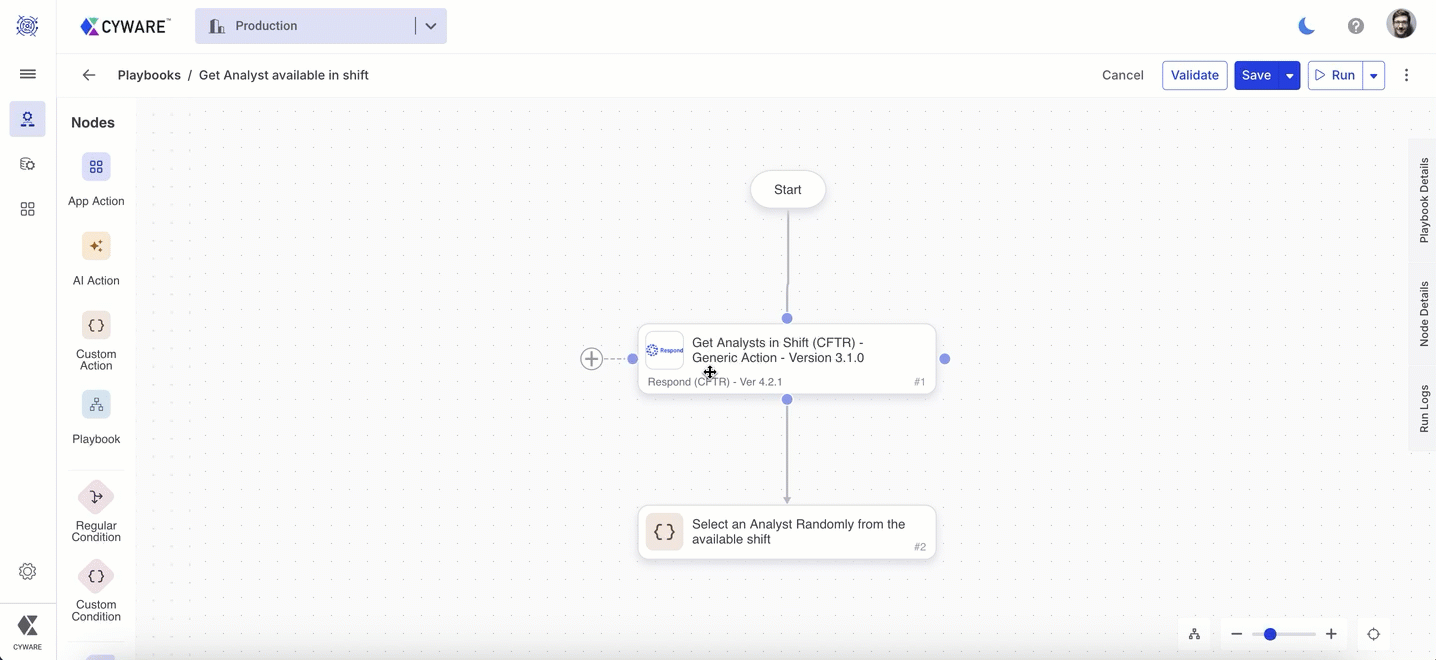Click the recenter canvas icon
This screenshot has height=660, width=1436.
[1373, 634]
